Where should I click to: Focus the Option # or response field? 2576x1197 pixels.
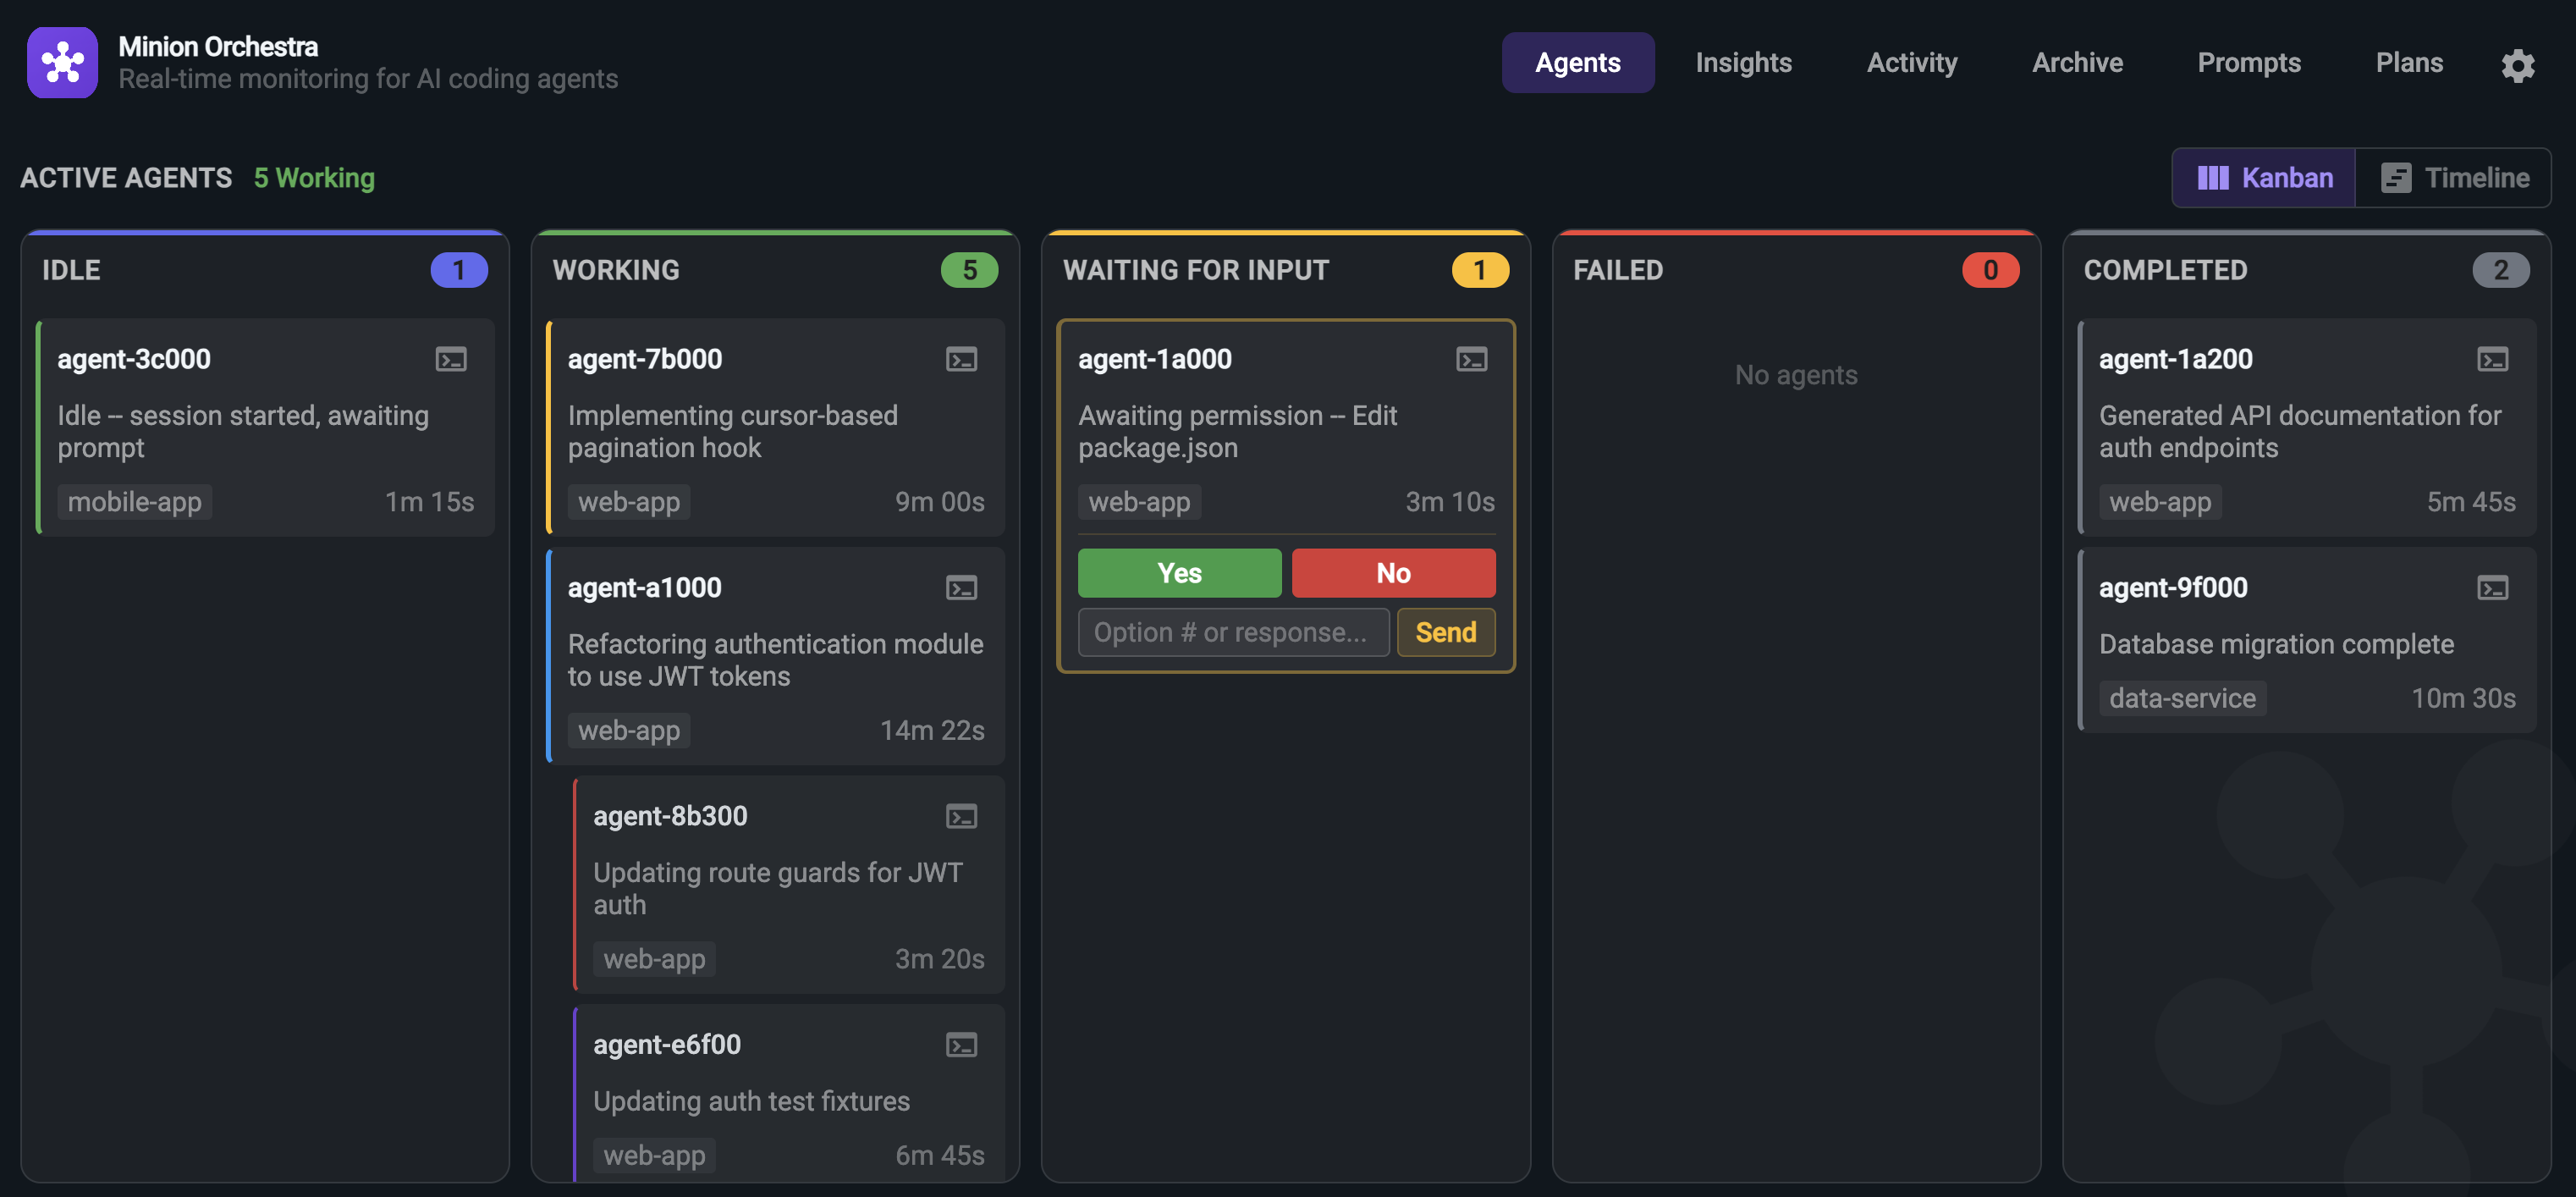pos(1233,632)
